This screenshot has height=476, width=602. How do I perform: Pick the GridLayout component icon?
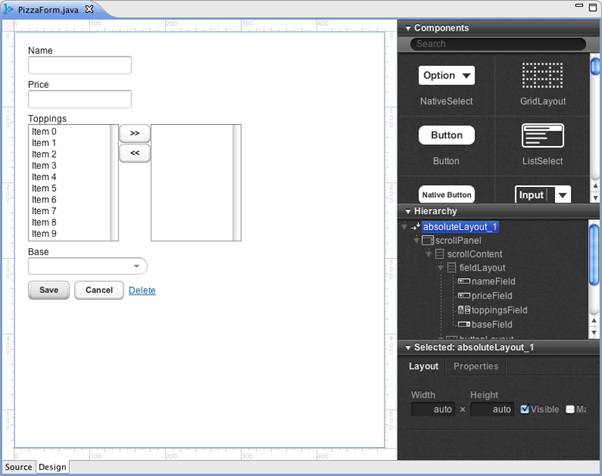point(543,76)
